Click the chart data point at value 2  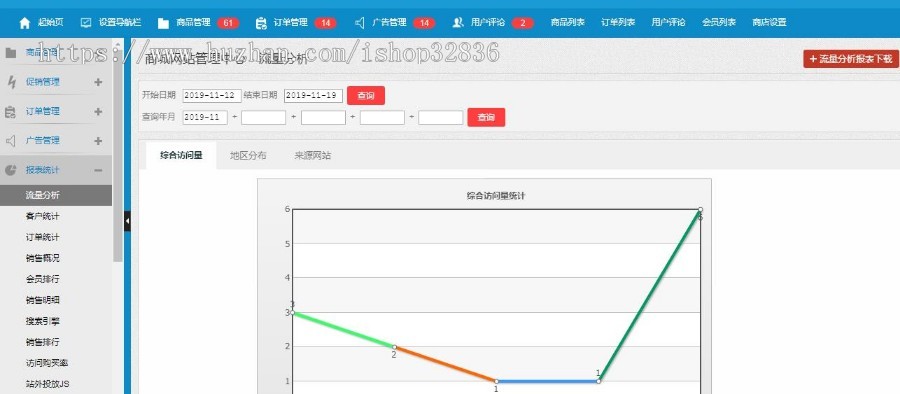pyautogui.click(x=394, y=347)
